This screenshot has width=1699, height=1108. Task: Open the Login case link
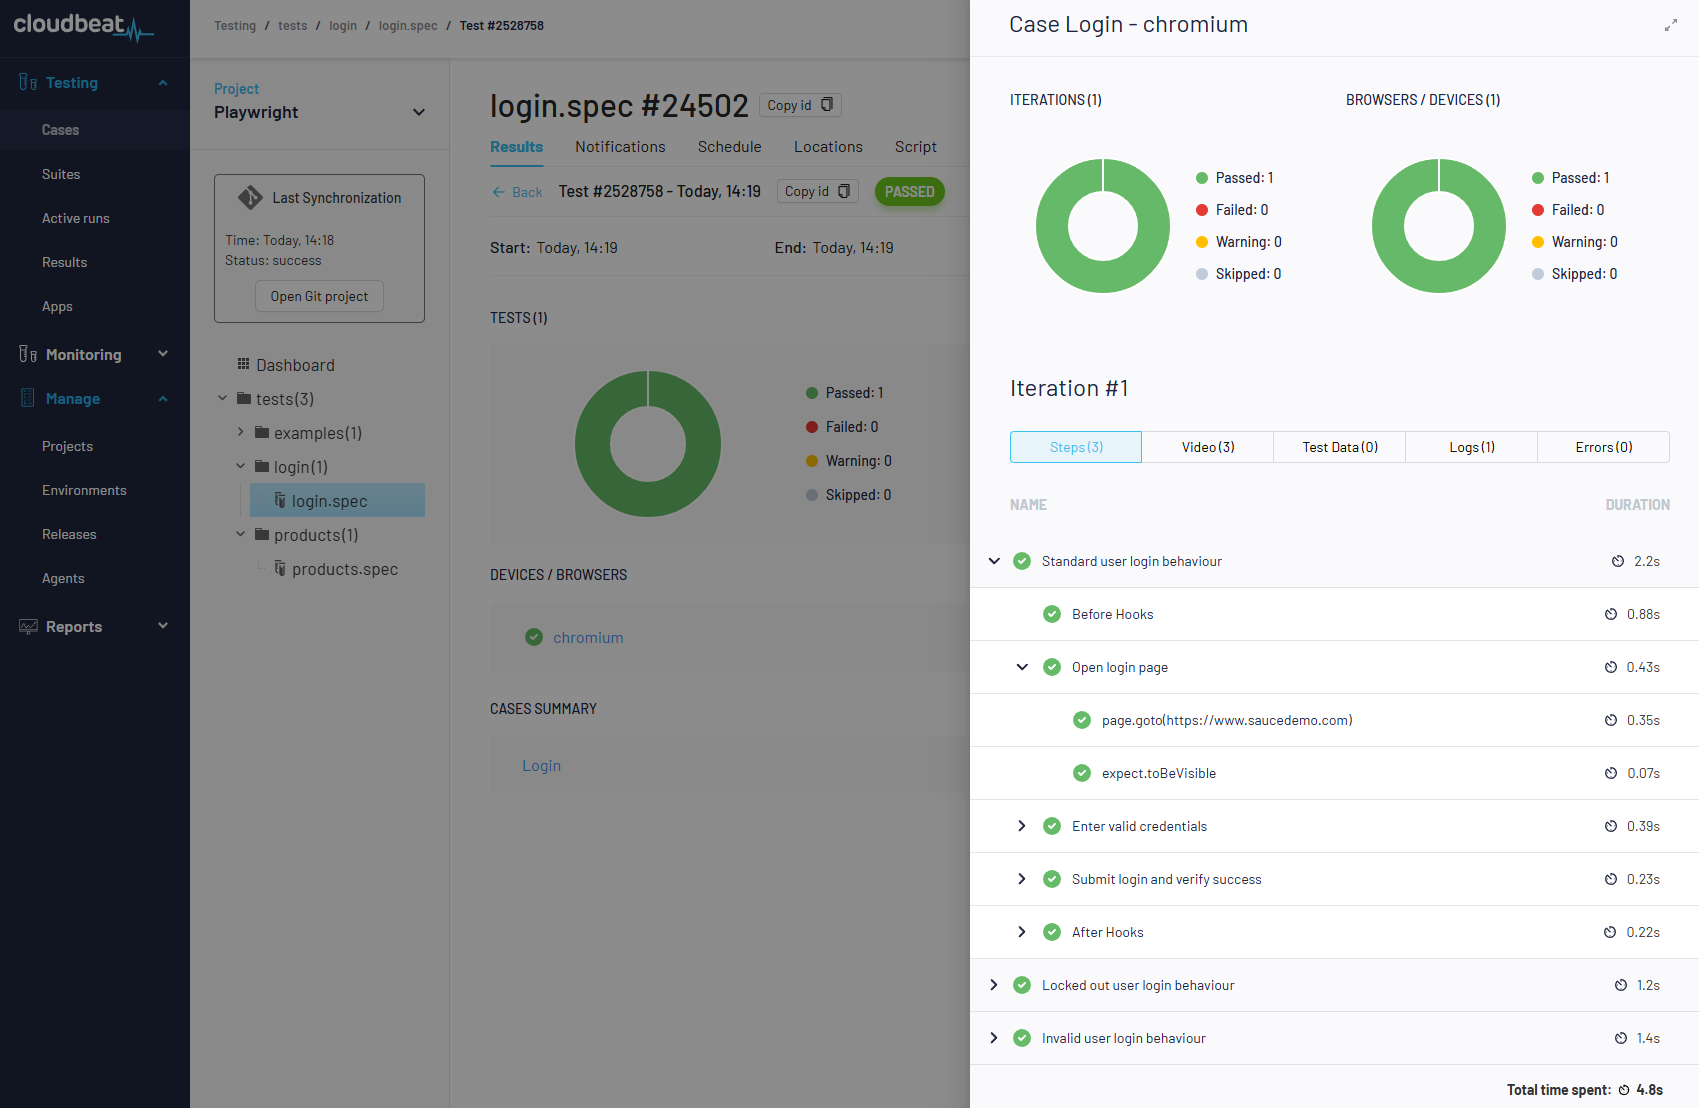541,765
